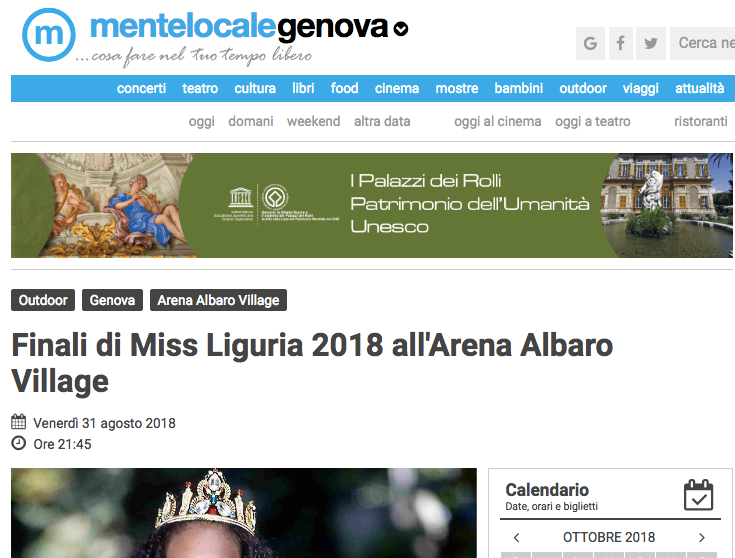Follow the weekend events link
The height and width of the screenshot is (558, 735).
(314, 121)
